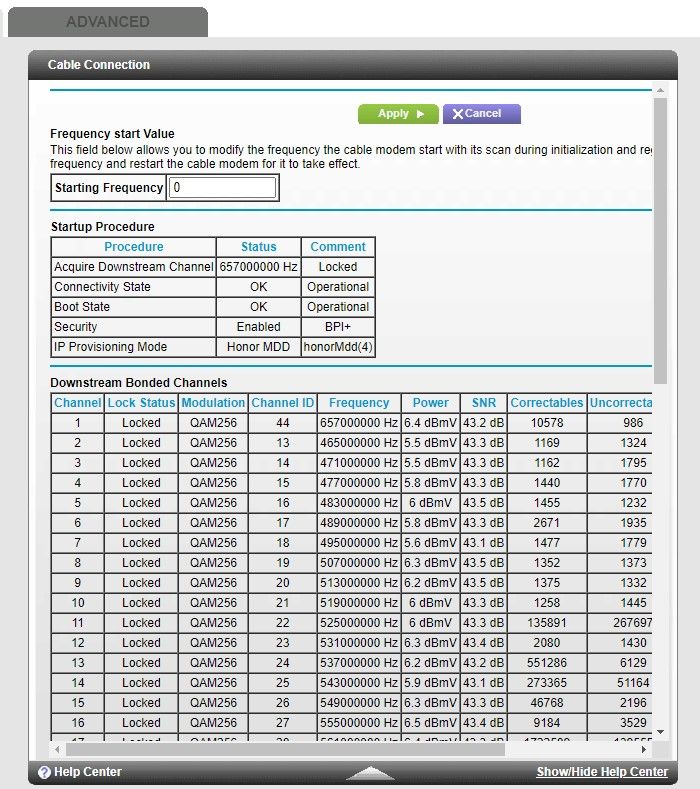The width and height of the screenshot is (700, 789).
Task: Click the Help Center question mark icon
Action: [44, 772]
